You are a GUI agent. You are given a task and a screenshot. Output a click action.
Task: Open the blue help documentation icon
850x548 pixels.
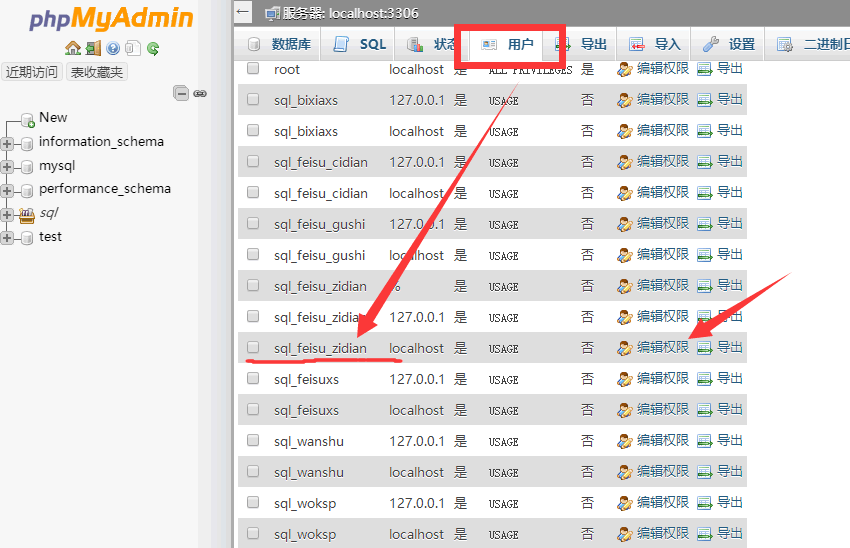click(x=113, y=48)
